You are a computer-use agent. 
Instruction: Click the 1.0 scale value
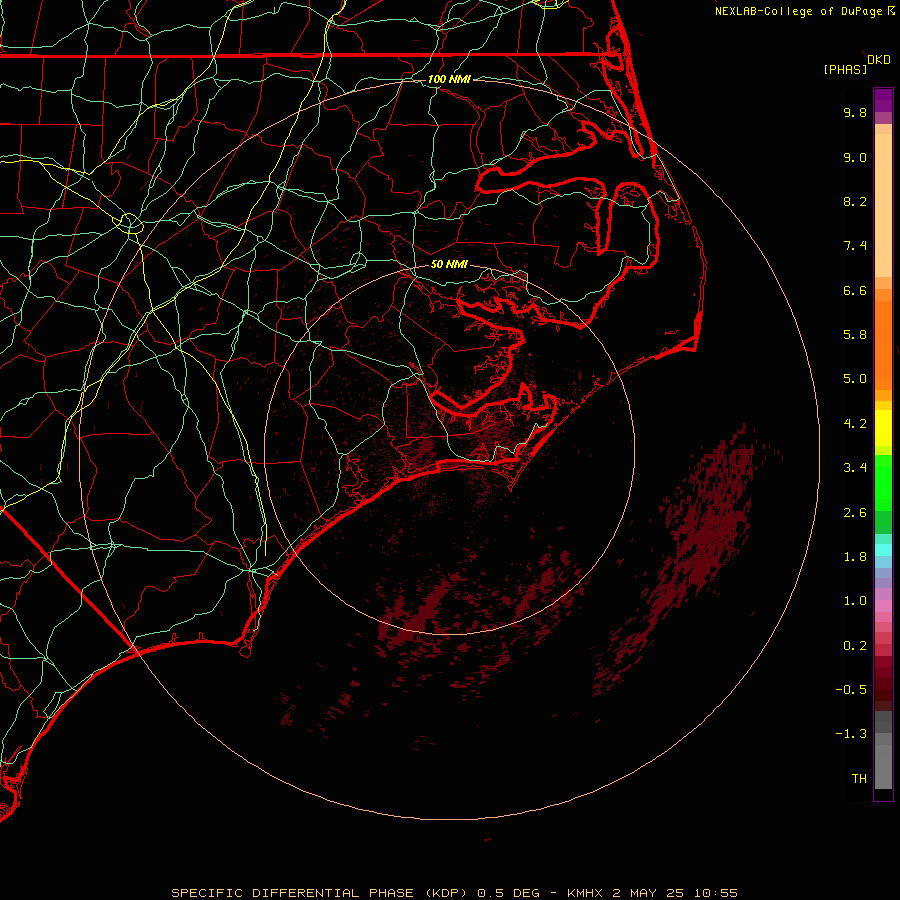[x=855, y=601]
